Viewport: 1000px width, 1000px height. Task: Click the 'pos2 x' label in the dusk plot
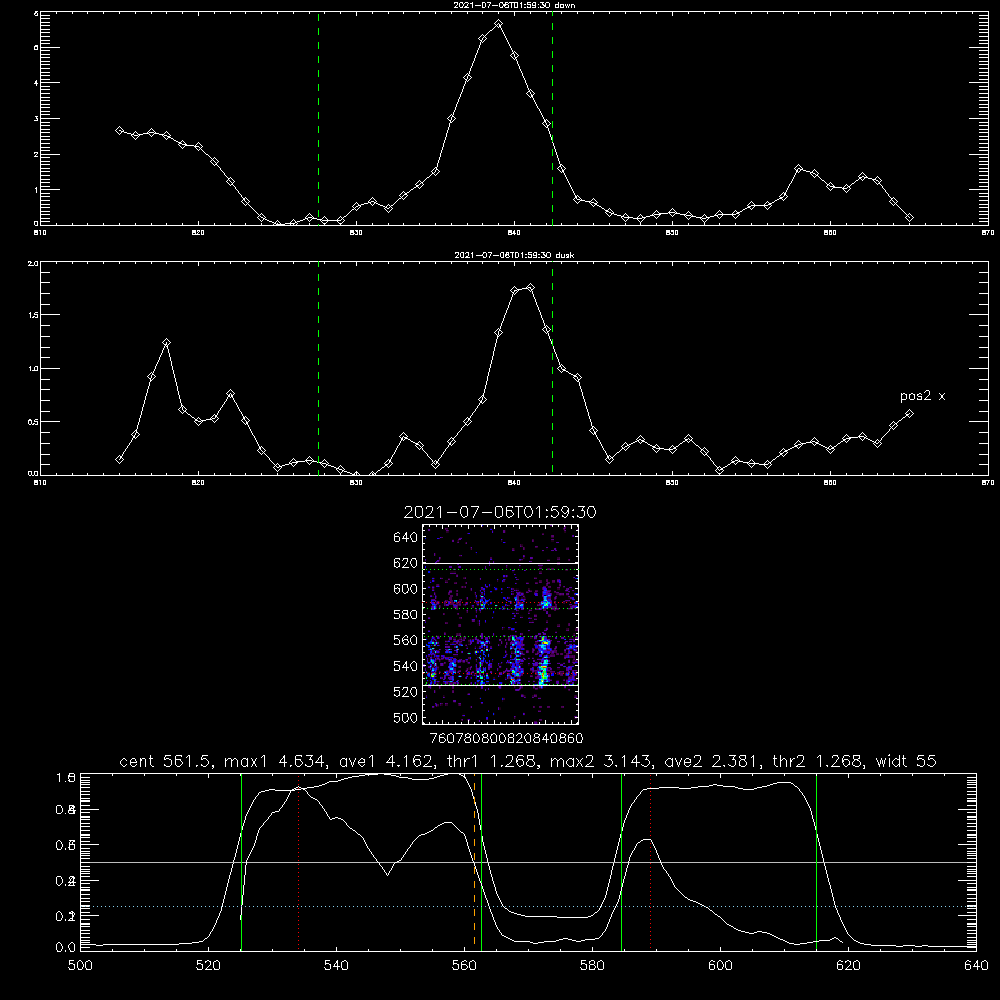pyautogui.click(x=922, y=396)
